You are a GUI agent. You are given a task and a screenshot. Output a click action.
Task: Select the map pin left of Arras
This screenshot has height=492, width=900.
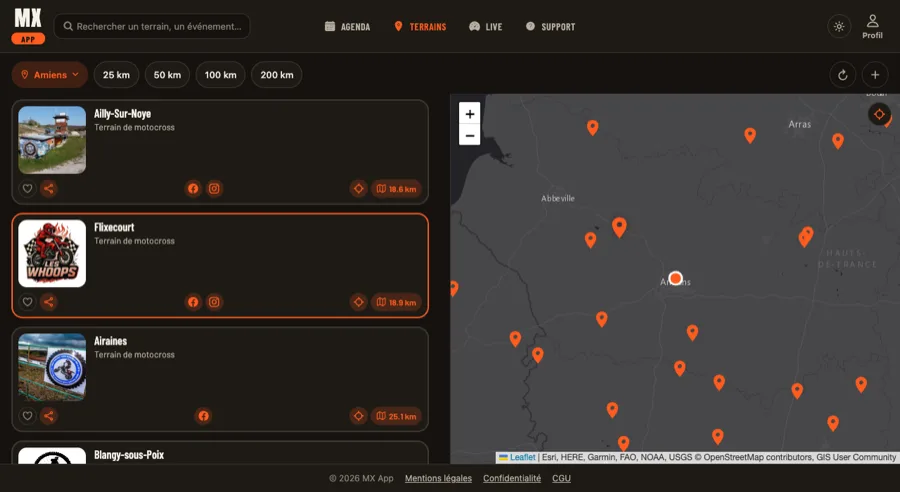[750, 135]
